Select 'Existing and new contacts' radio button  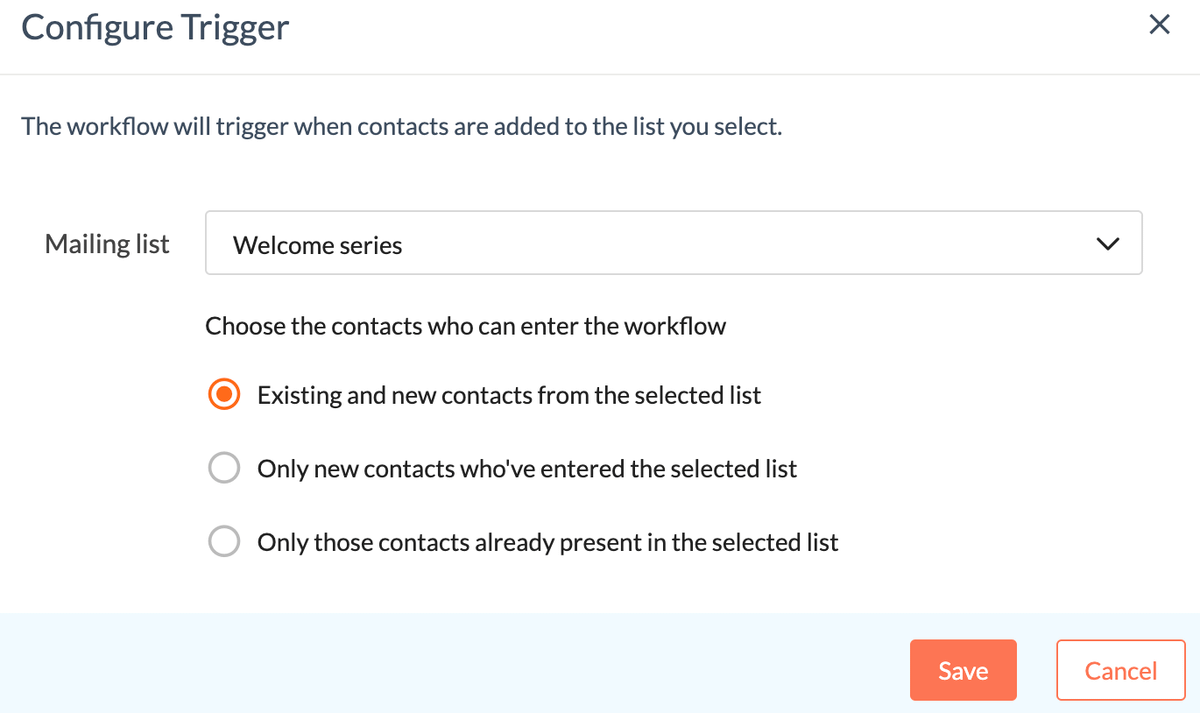223,395
